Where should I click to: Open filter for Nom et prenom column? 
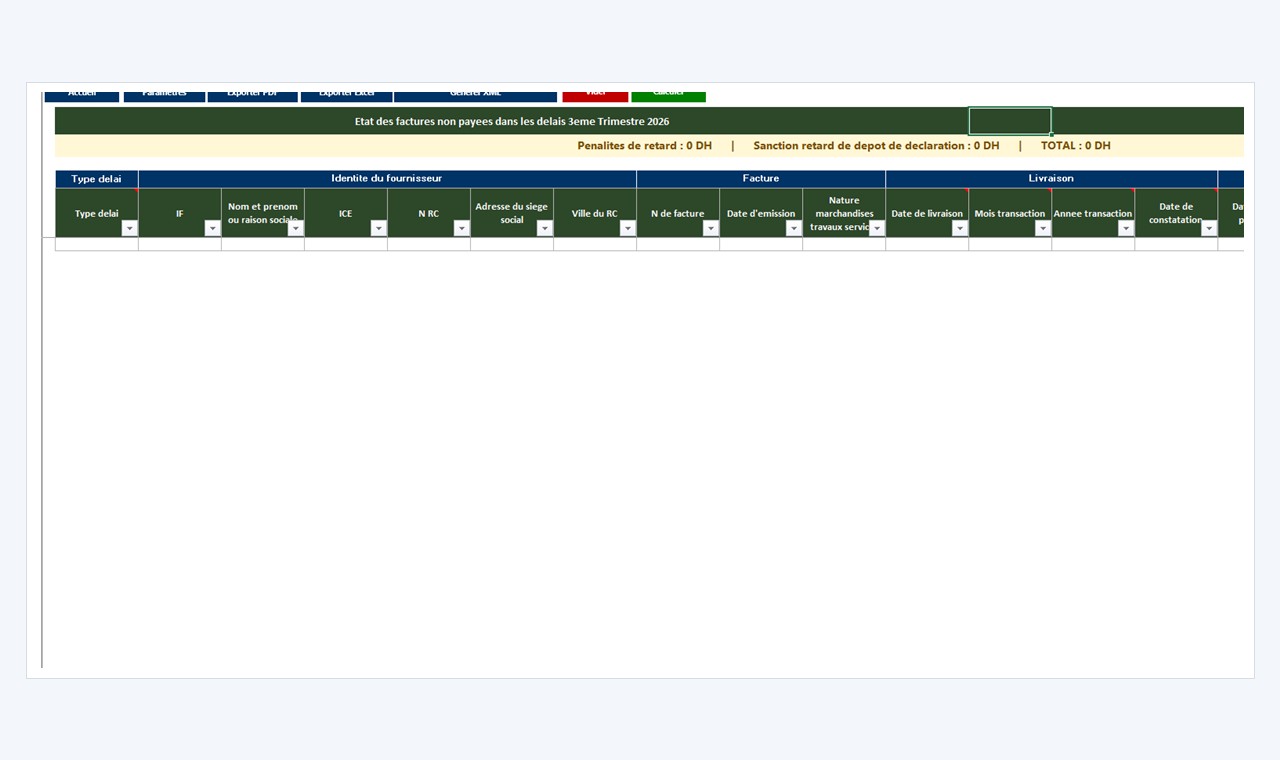pos(295,228)
